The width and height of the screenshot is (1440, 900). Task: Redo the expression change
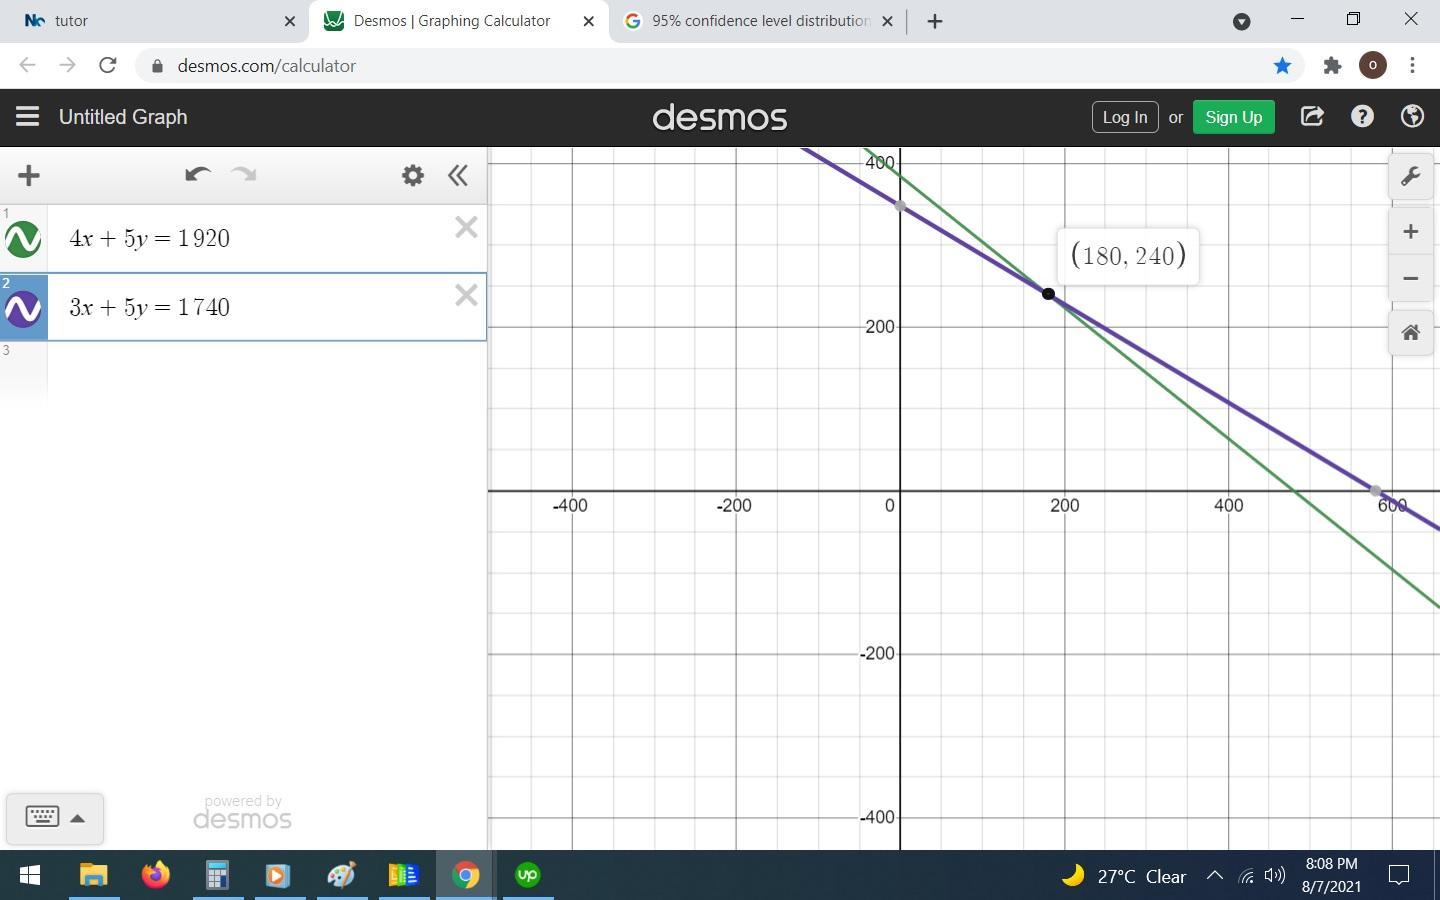click(244, 175)
